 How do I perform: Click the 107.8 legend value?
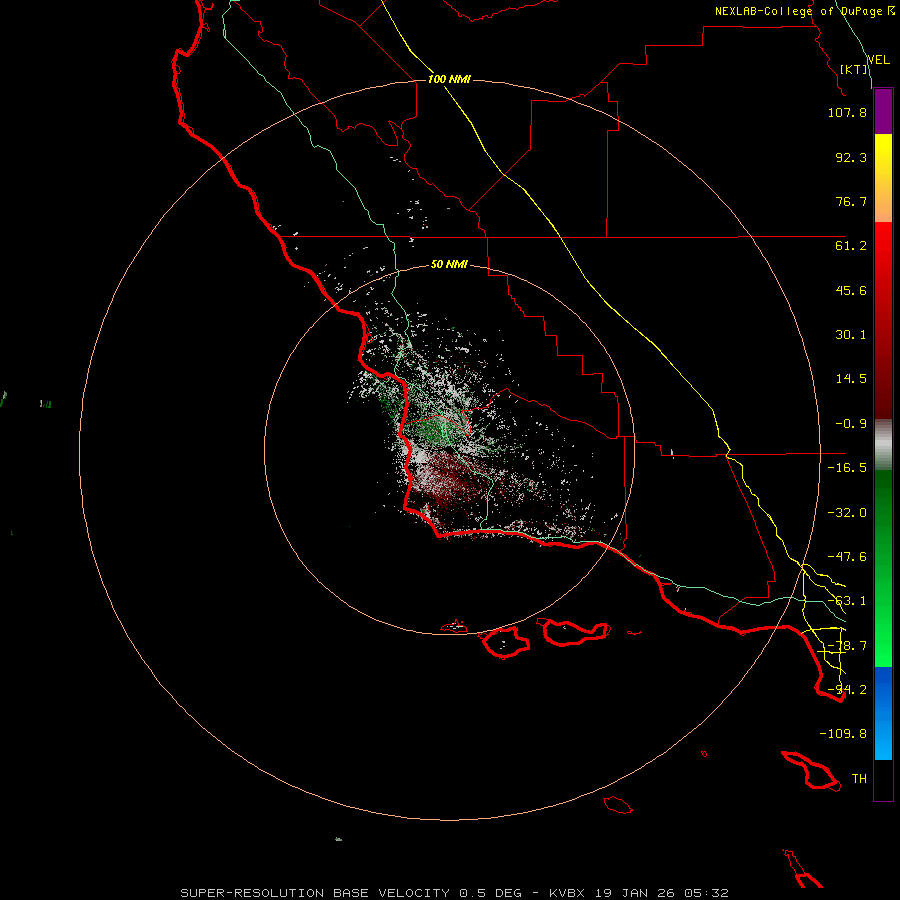(847, 112)
